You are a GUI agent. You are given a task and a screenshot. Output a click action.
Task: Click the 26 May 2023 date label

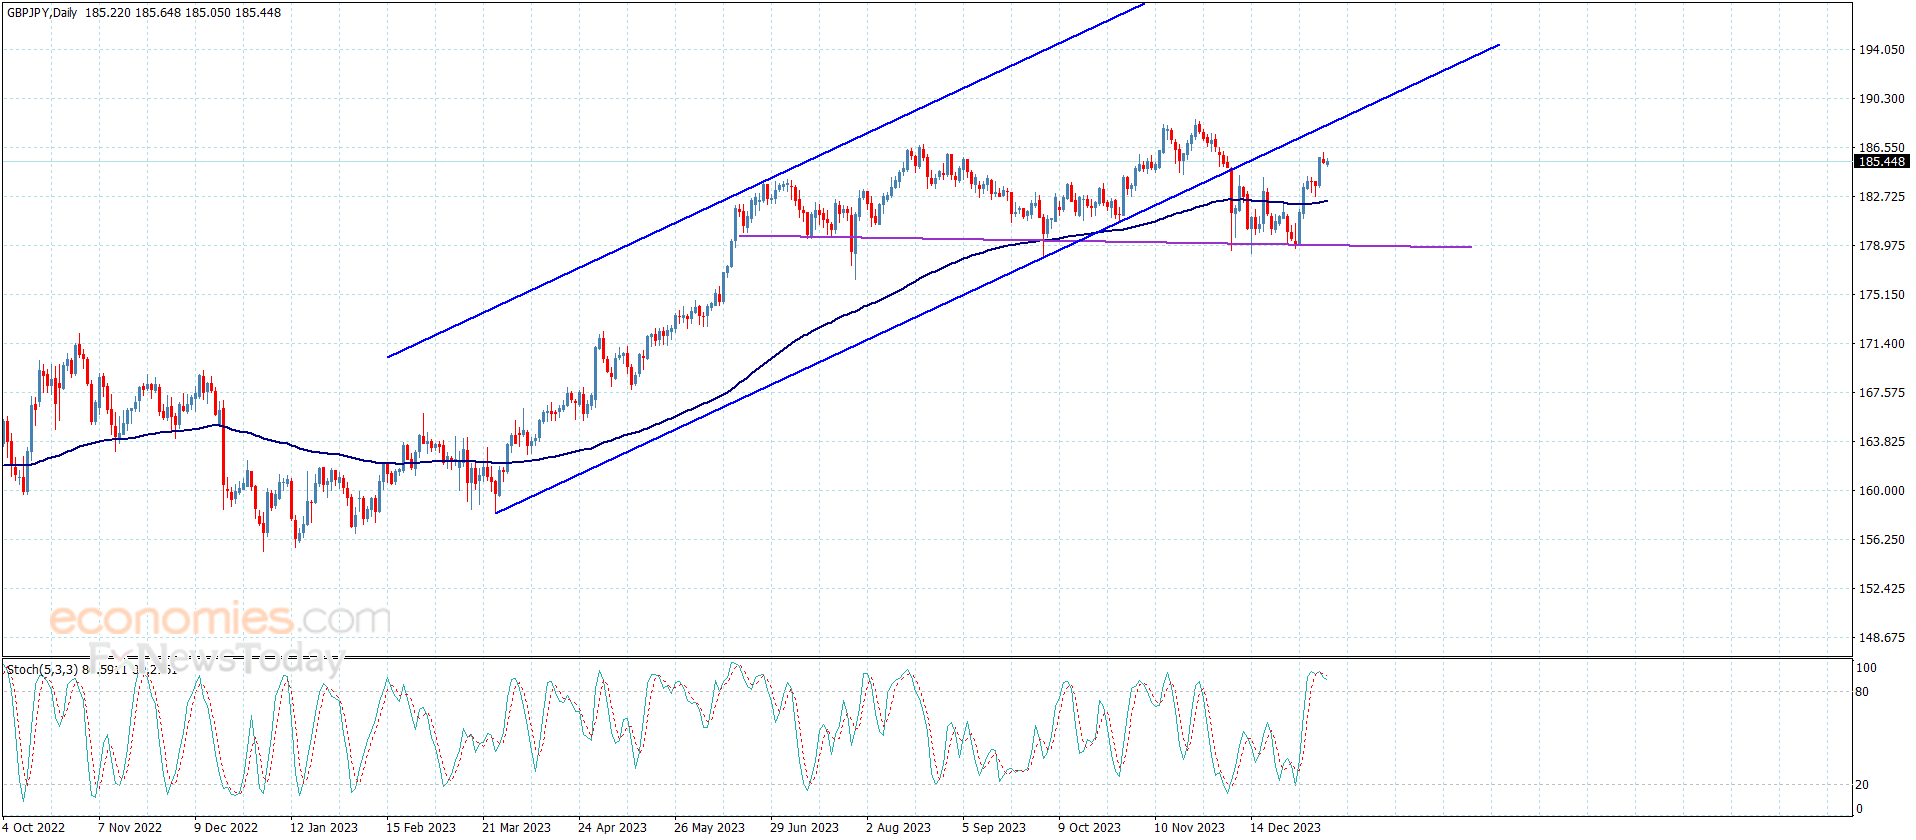pyautogui.click(x=709, y=827)
